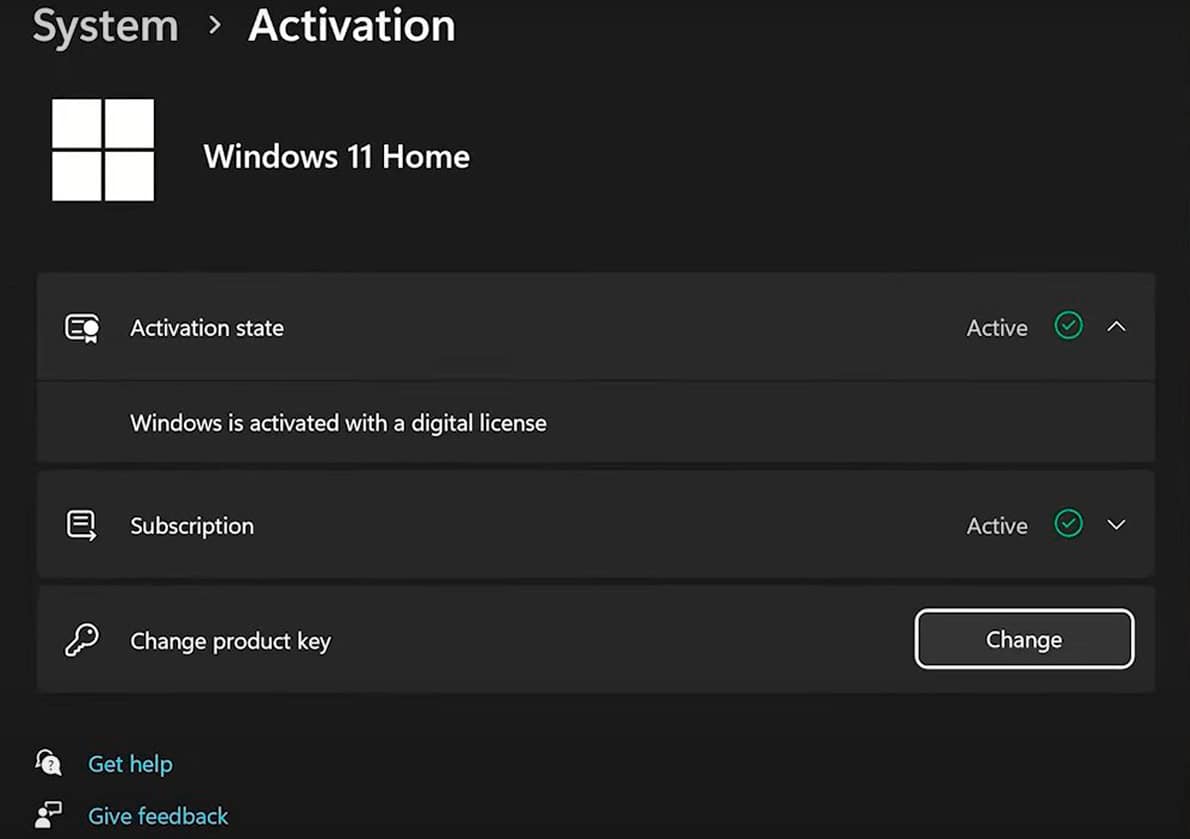Go back to System via breadcrumb

105,26
